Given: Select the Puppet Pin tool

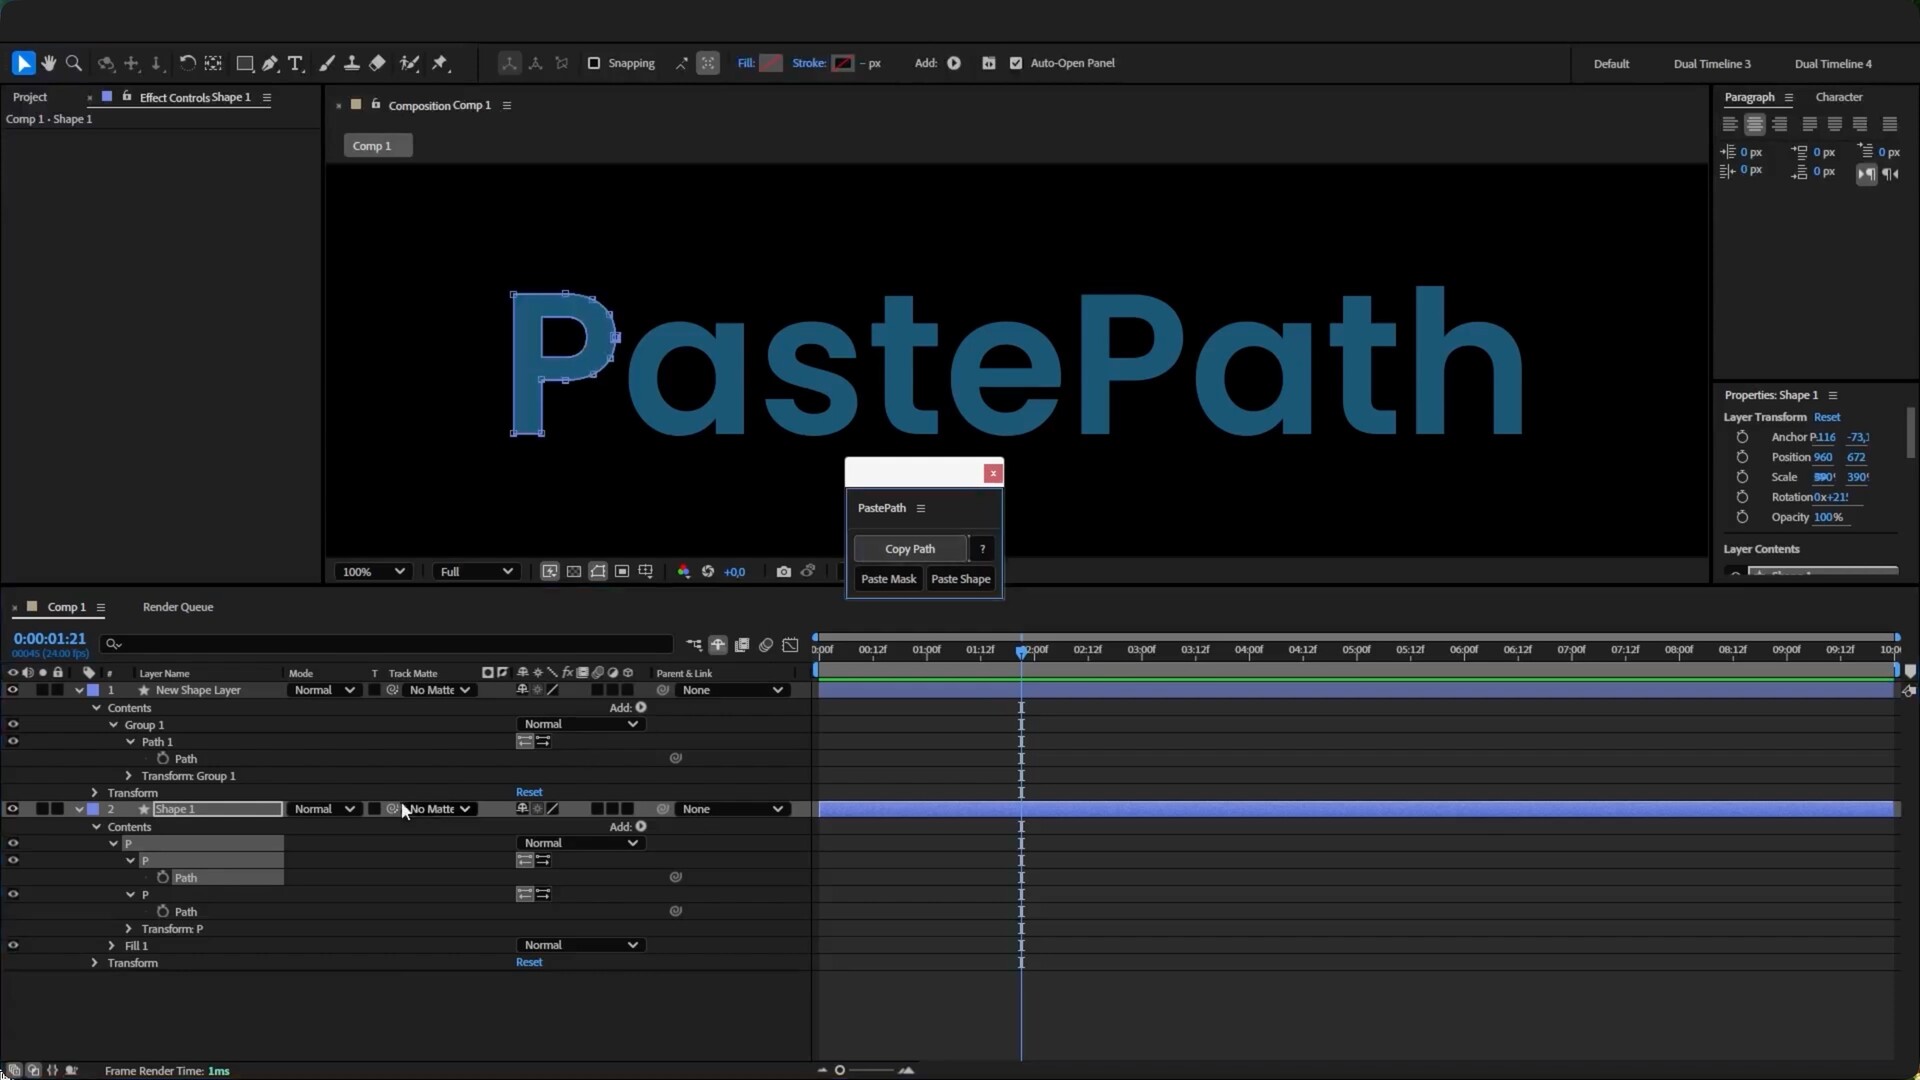Looking at the screenshot, I should (x=440, y=63).
